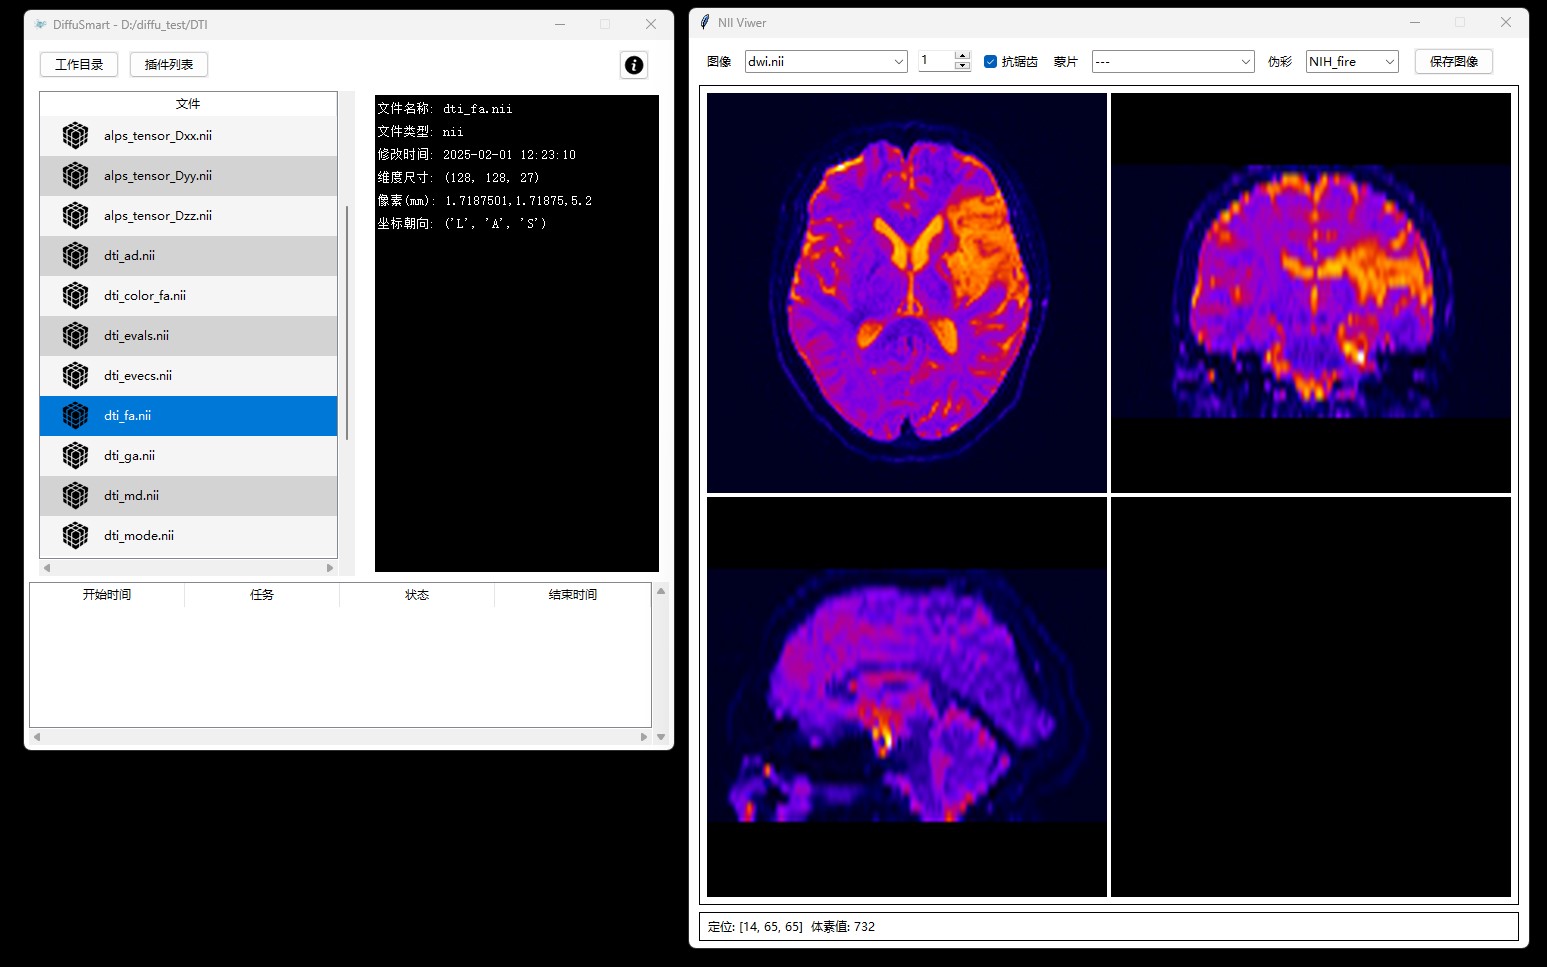
Task: Click the 状态 column header
Action: pos(417,595)
